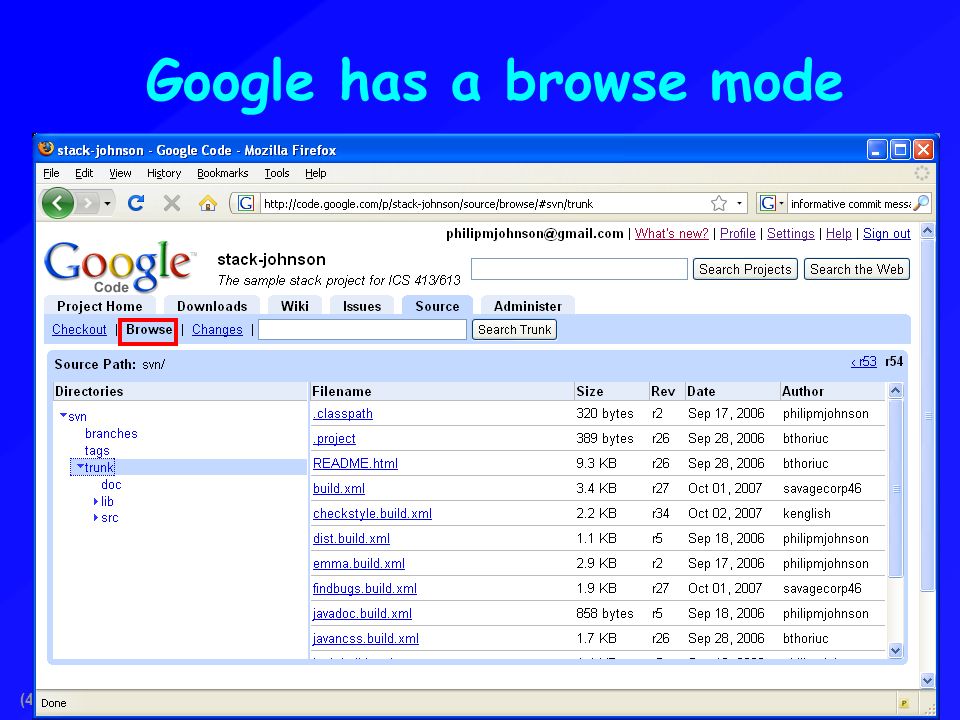Click the search magnifier icon
The width and height of the screenshot is (960, 720).
[921, 203]
